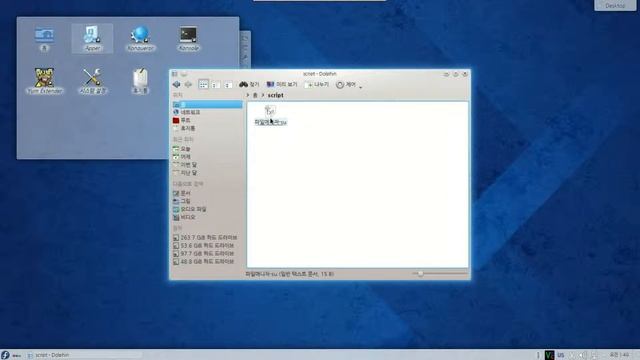The height and width of the screenshot is (360, 640).
Task: Switch to icons view mode
Action: (203, 84)
